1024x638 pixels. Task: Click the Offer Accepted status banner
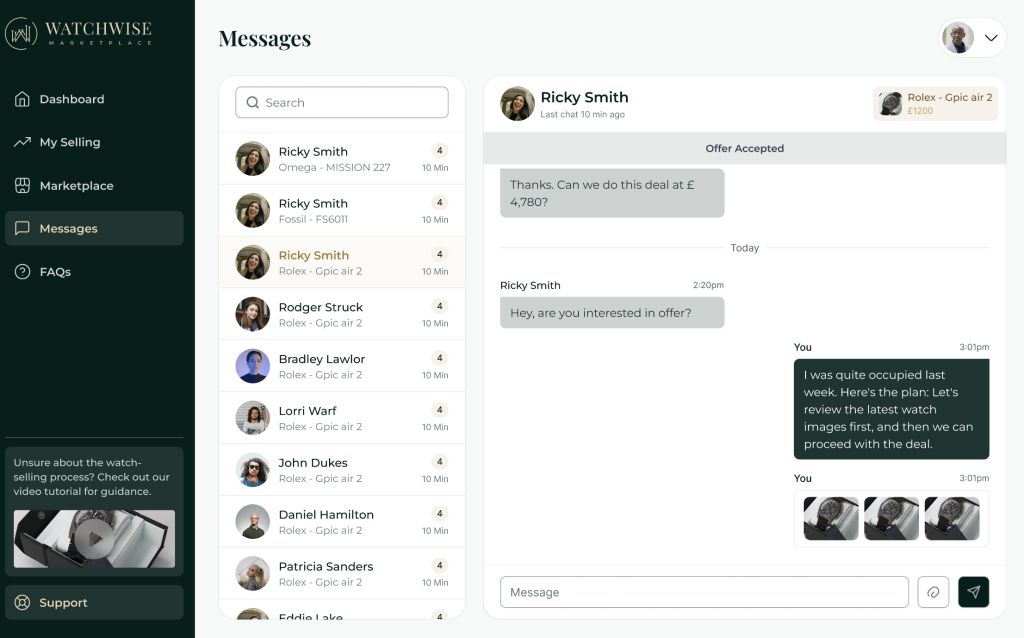click(x=744, y=148)
